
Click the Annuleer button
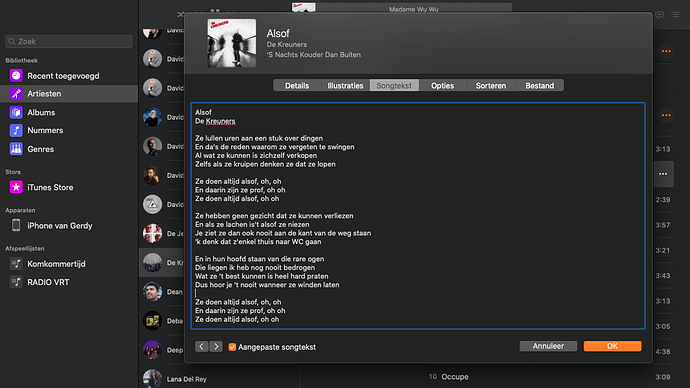(x=548, y=346)
